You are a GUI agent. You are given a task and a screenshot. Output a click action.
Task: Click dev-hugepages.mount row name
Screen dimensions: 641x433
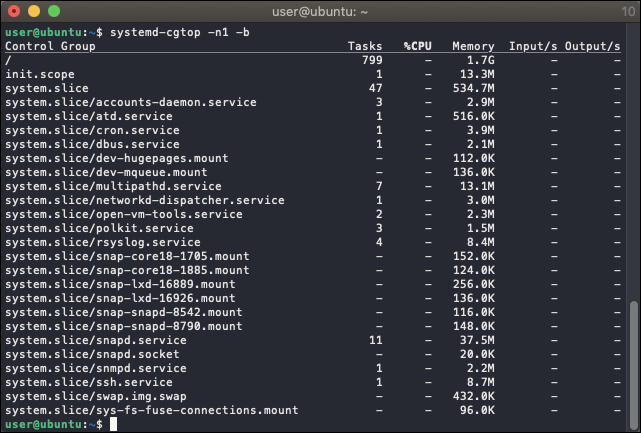[x=117, y=158]
